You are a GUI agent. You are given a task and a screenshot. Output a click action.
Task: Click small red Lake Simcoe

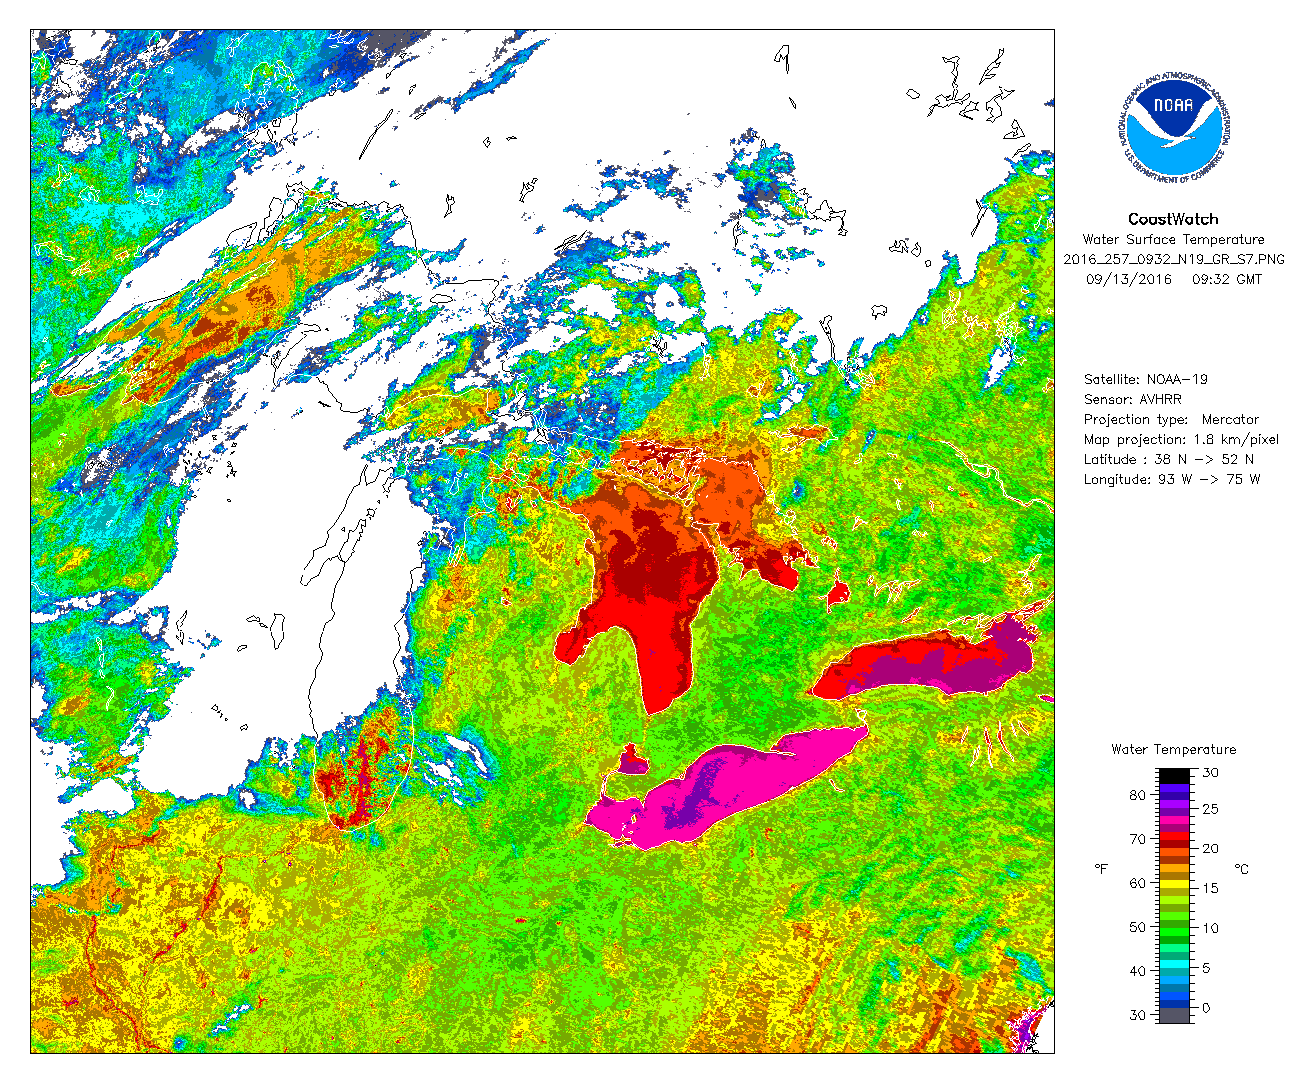837,593
